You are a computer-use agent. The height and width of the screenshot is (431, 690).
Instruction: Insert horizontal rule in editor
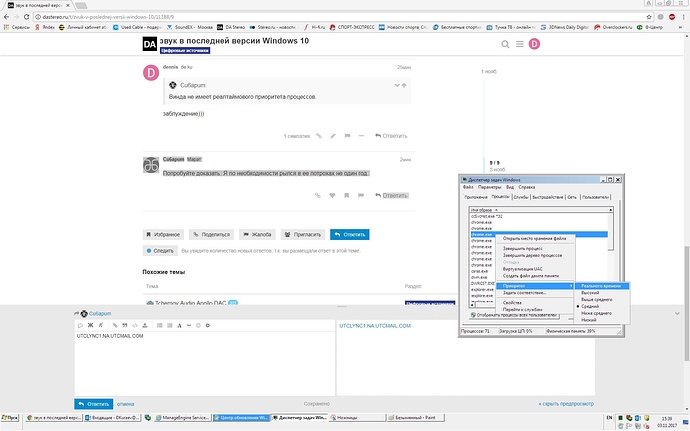(x=189, y=325)
